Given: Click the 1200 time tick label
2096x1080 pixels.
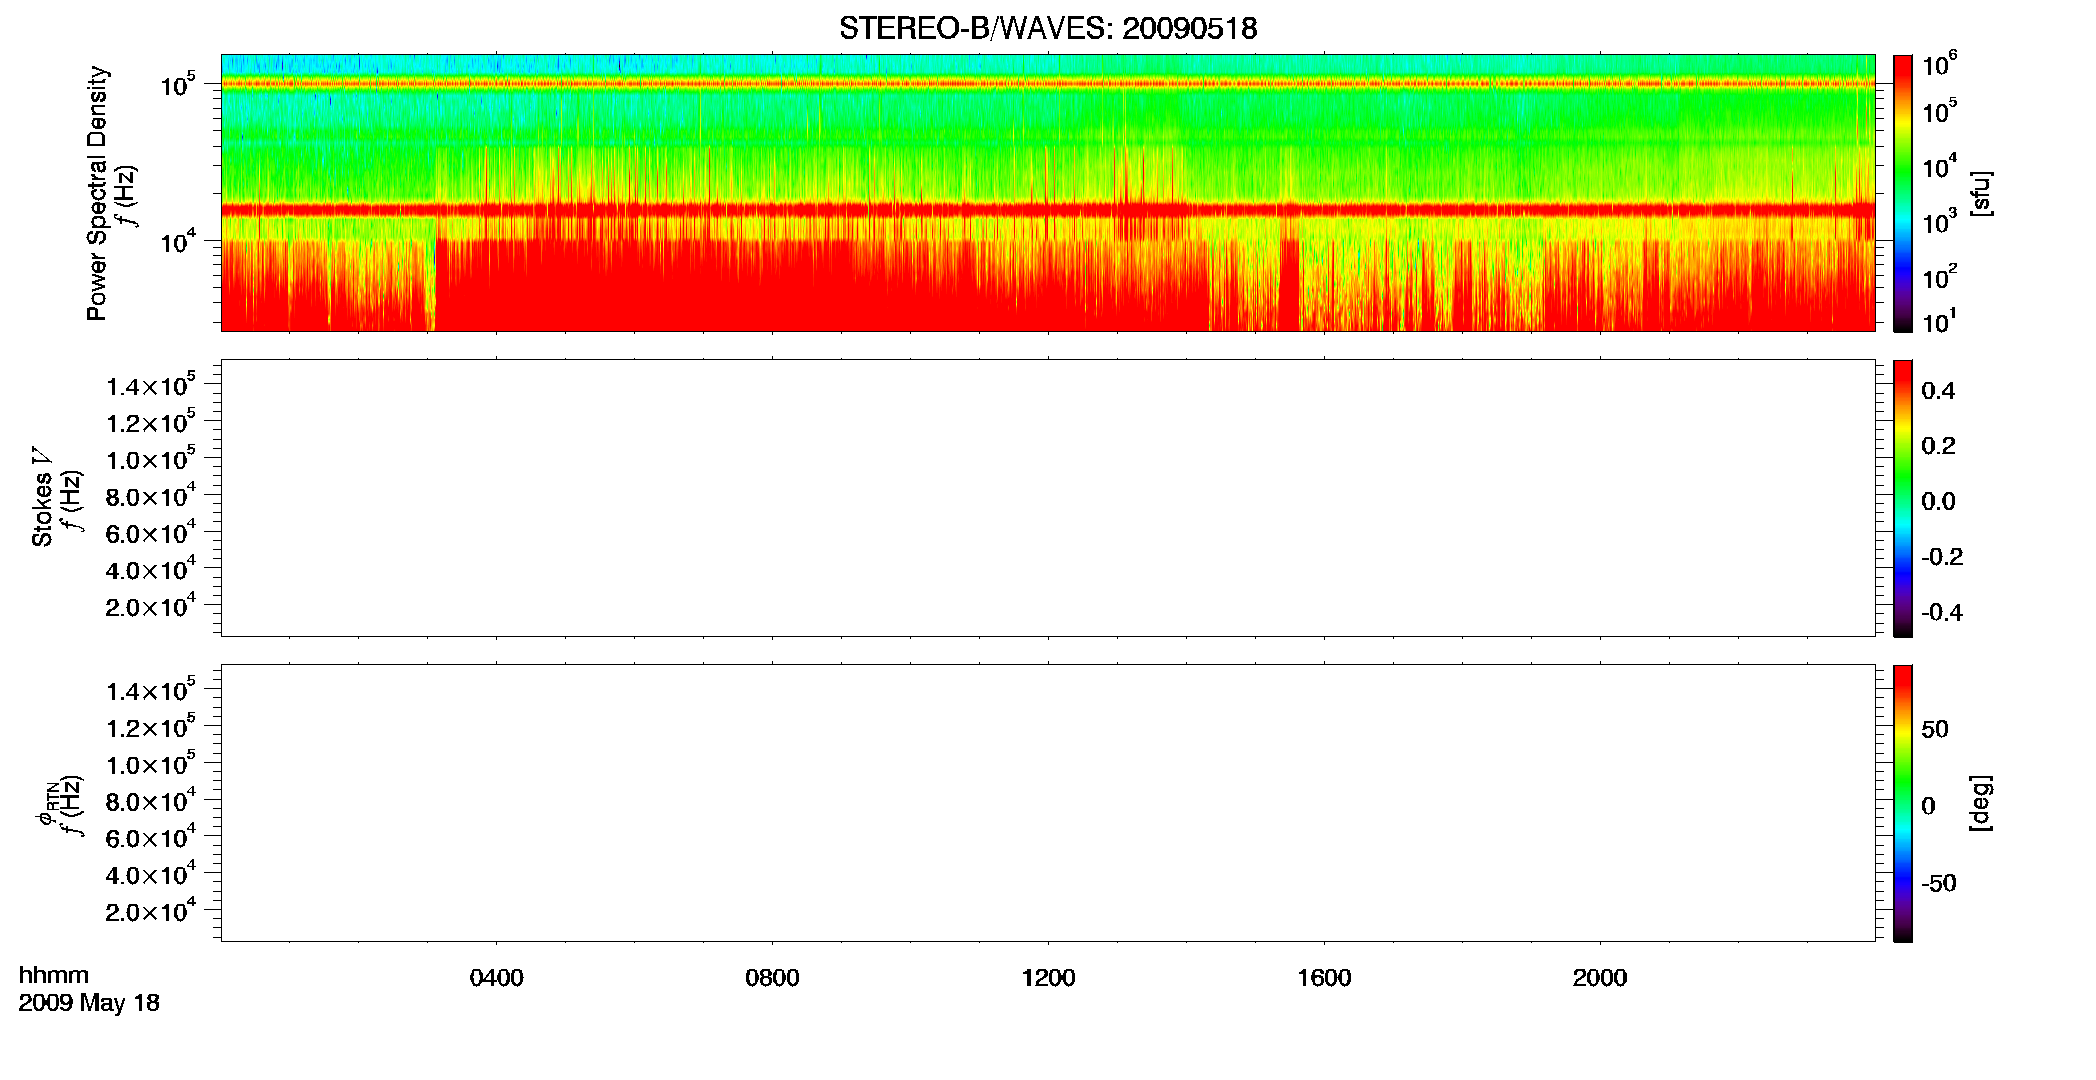Looking at the screenshot, I should [x=1048, y=978].
